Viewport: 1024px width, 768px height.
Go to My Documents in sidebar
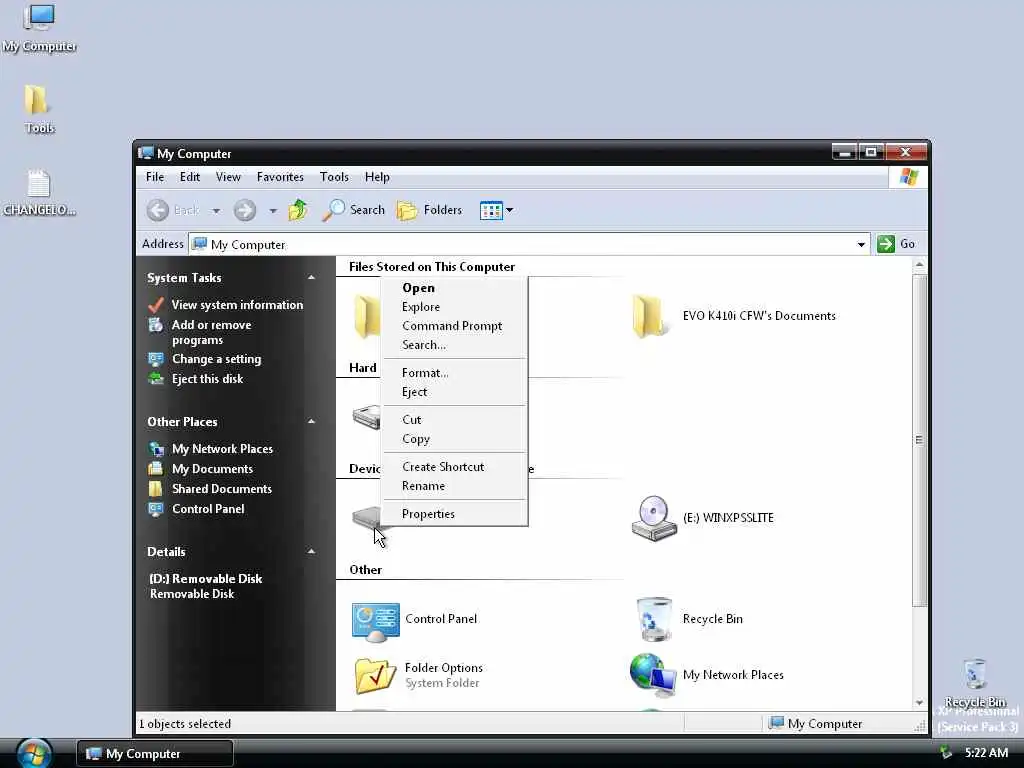pos(212,469)
